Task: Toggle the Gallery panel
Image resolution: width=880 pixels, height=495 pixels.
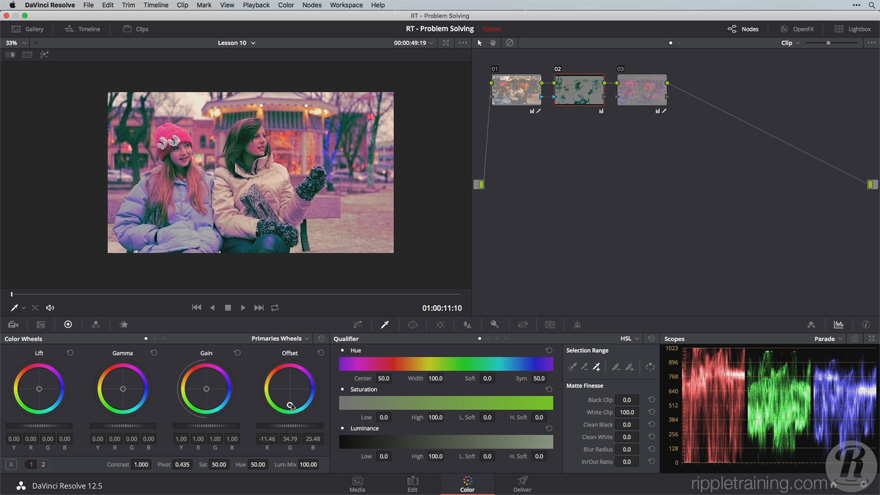Action: coord(28,29)
